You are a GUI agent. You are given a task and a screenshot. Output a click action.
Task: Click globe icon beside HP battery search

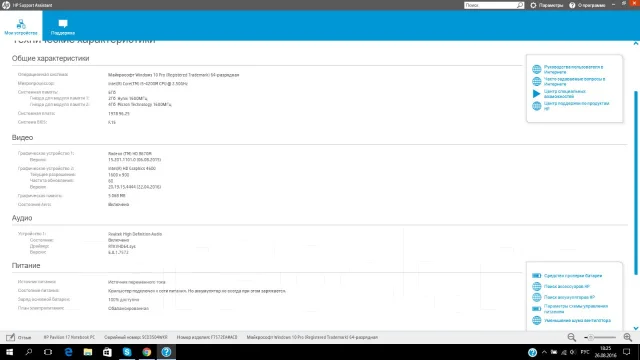pos(536,297)
